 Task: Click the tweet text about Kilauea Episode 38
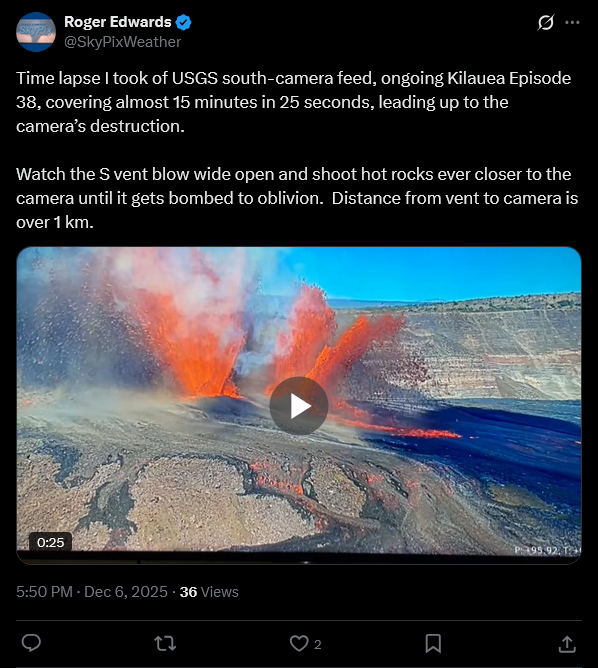click(293, 102)
